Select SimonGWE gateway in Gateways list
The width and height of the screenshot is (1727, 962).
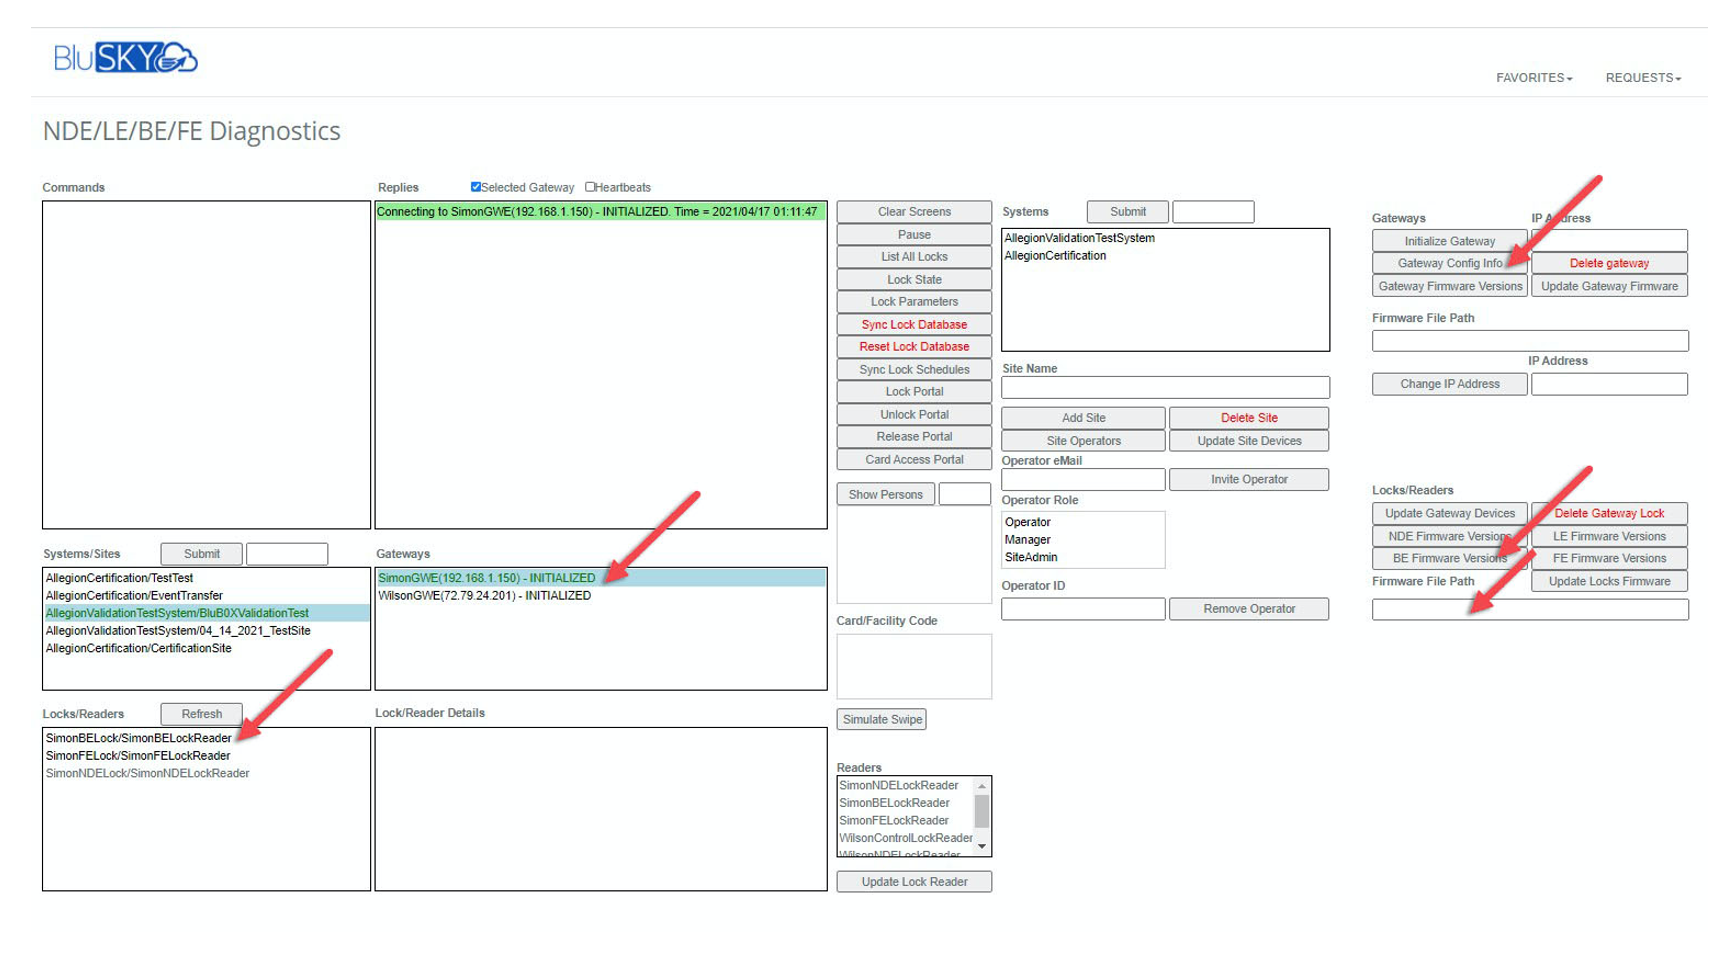tap(487, 578)
